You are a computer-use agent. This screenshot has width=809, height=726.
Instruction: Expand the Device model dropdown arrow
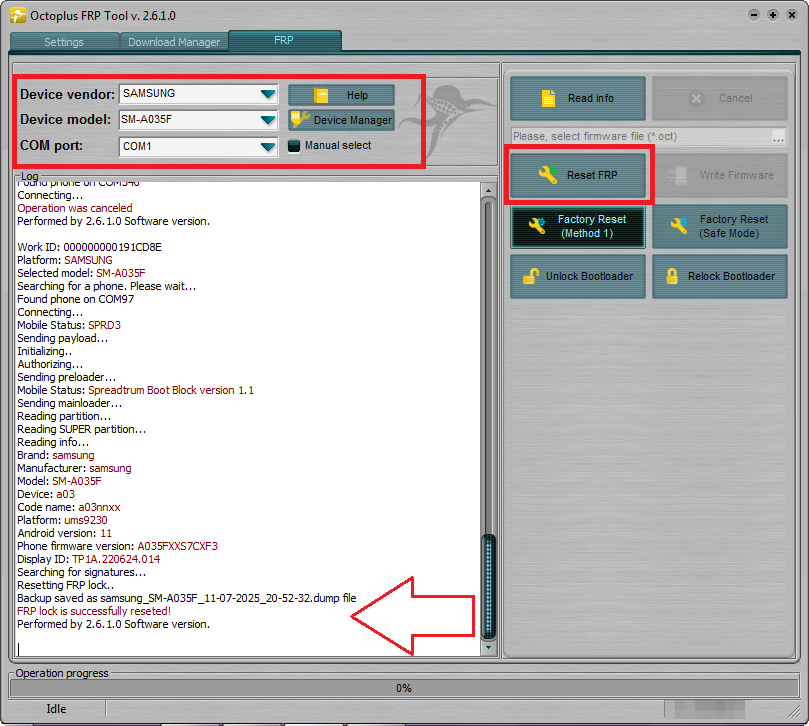(x=267, y=120)
